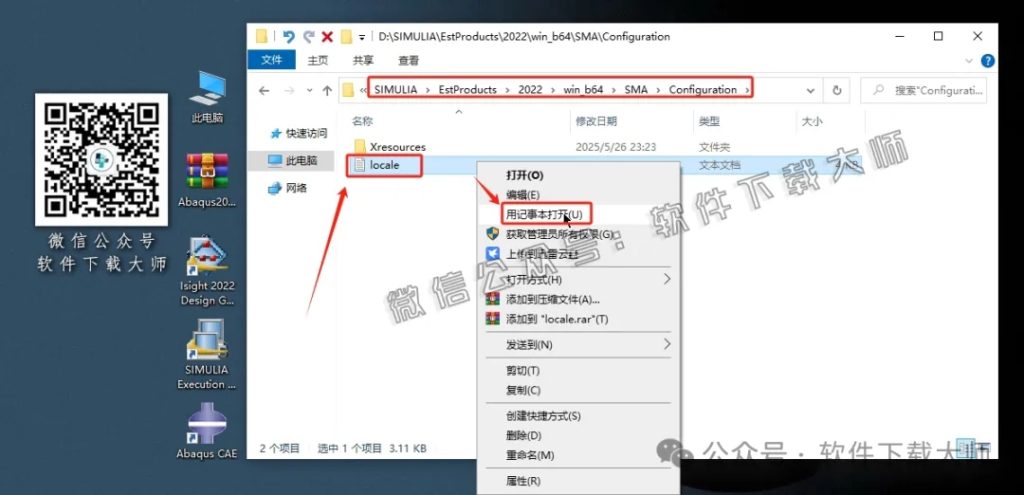Choose 添加到压缩文件(A)... menu entry
This screenshot has height=495, width=1024.
552,299
